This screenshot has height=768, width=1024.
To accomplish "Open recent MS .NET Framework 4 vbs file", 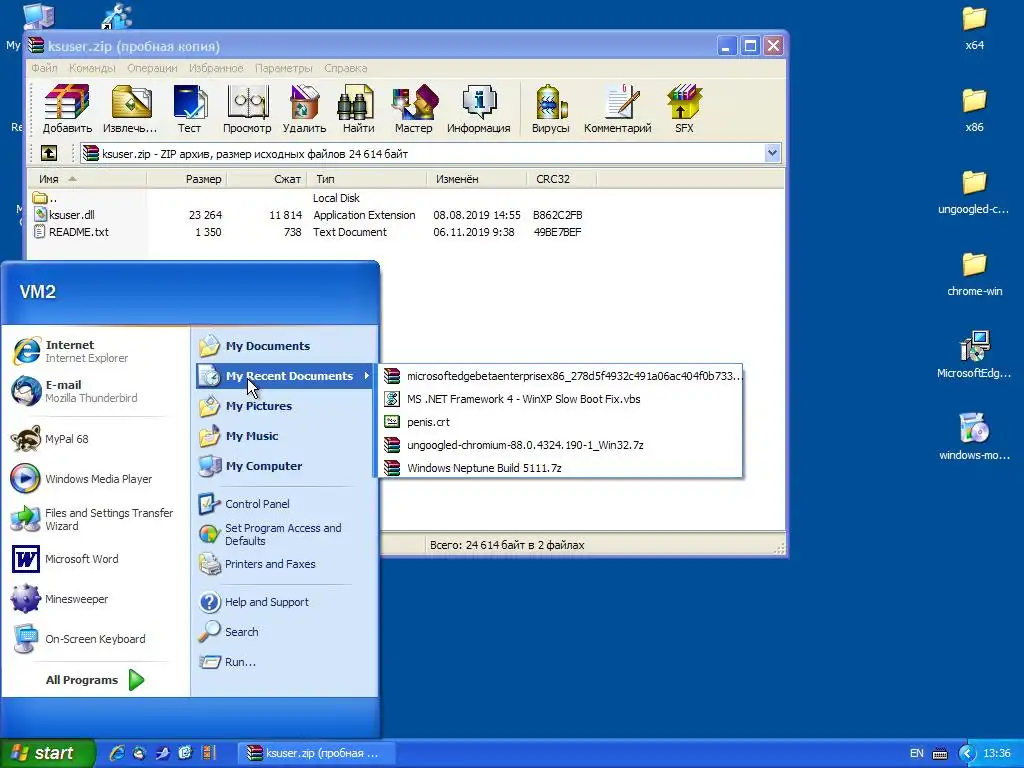I will point(562,399).
